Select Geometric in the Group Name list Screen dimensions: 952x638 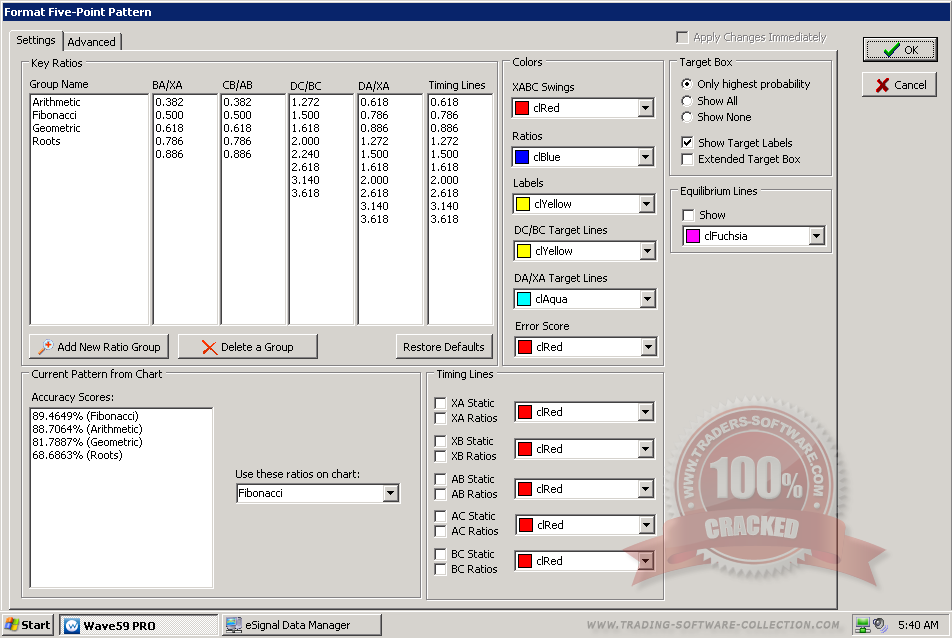[x=56, y=128]
